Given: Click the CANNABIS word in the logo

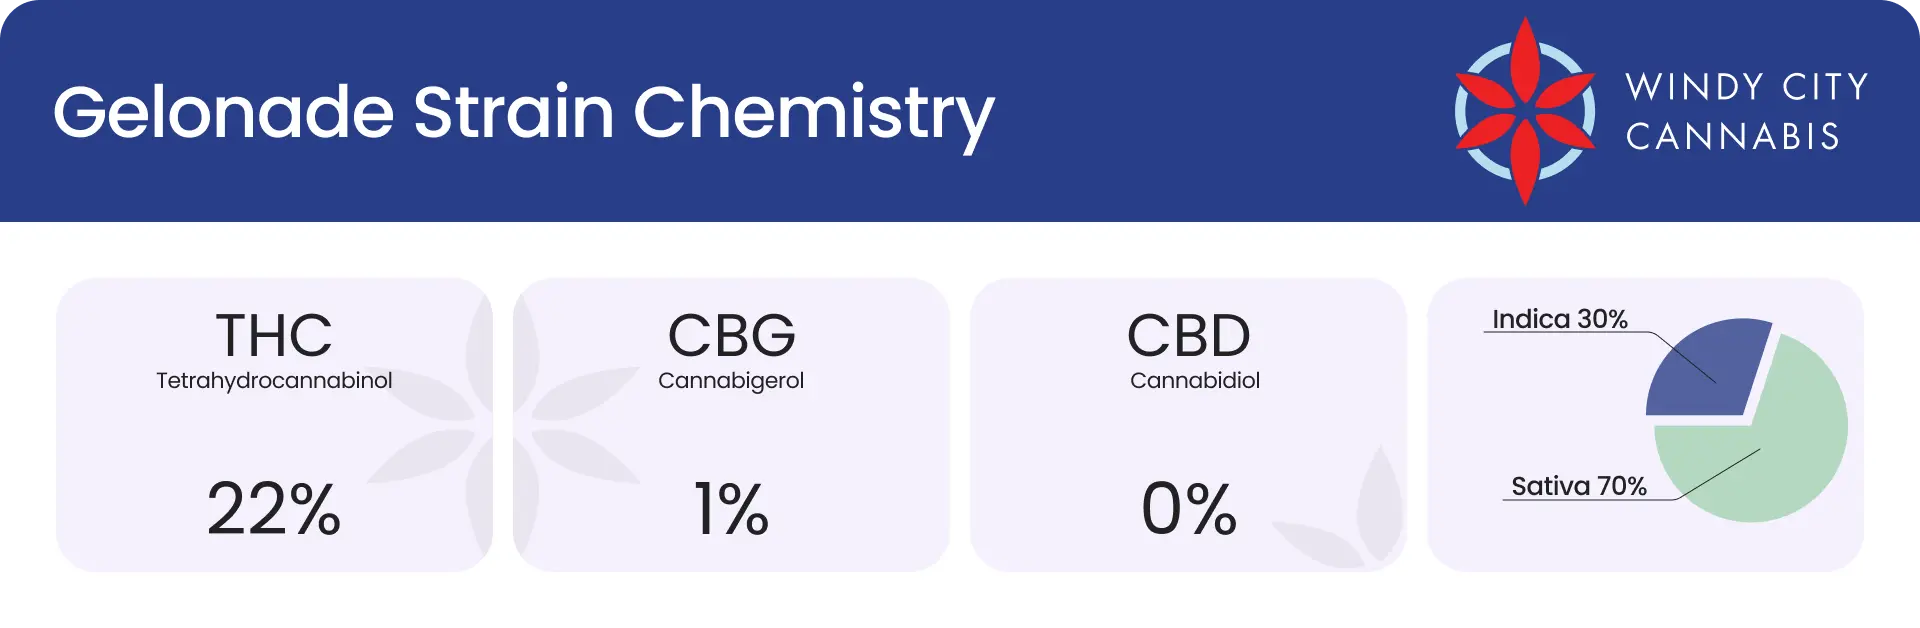Looking at the screenshot, I should coord(1733,136).
